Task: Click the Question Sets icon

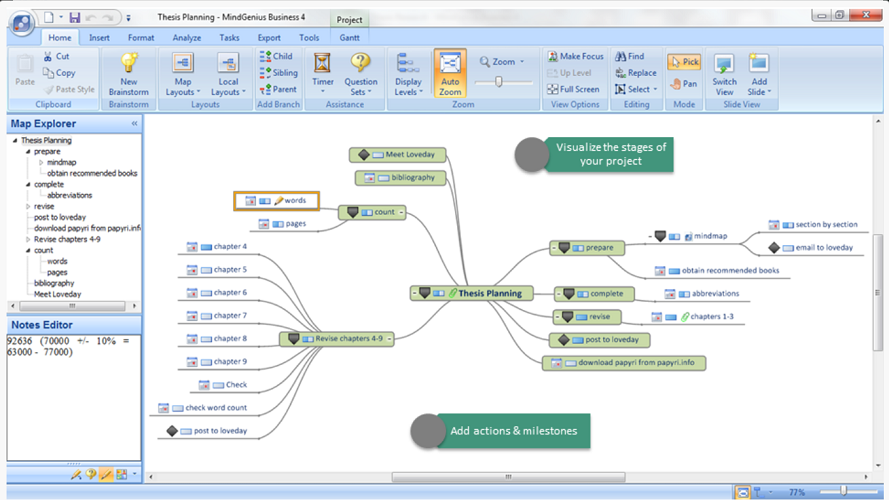Action: 361,64
